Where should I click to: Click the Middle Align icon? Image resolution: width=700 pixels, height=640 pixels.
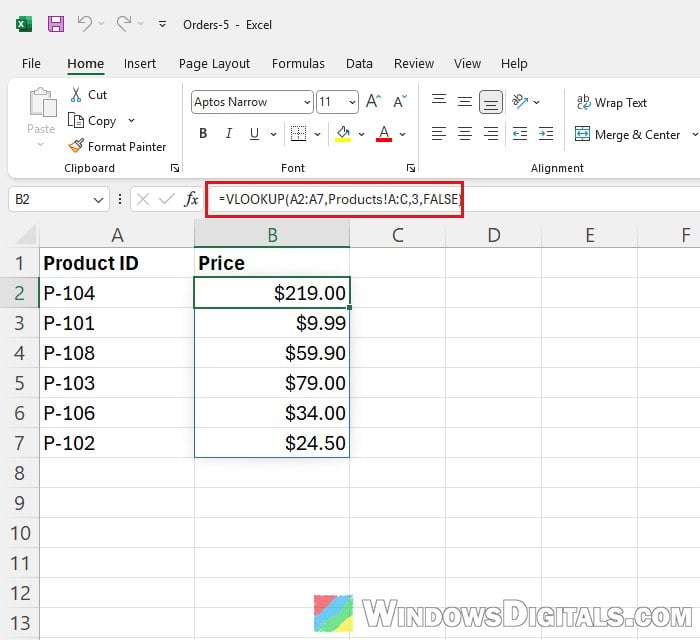465,102
